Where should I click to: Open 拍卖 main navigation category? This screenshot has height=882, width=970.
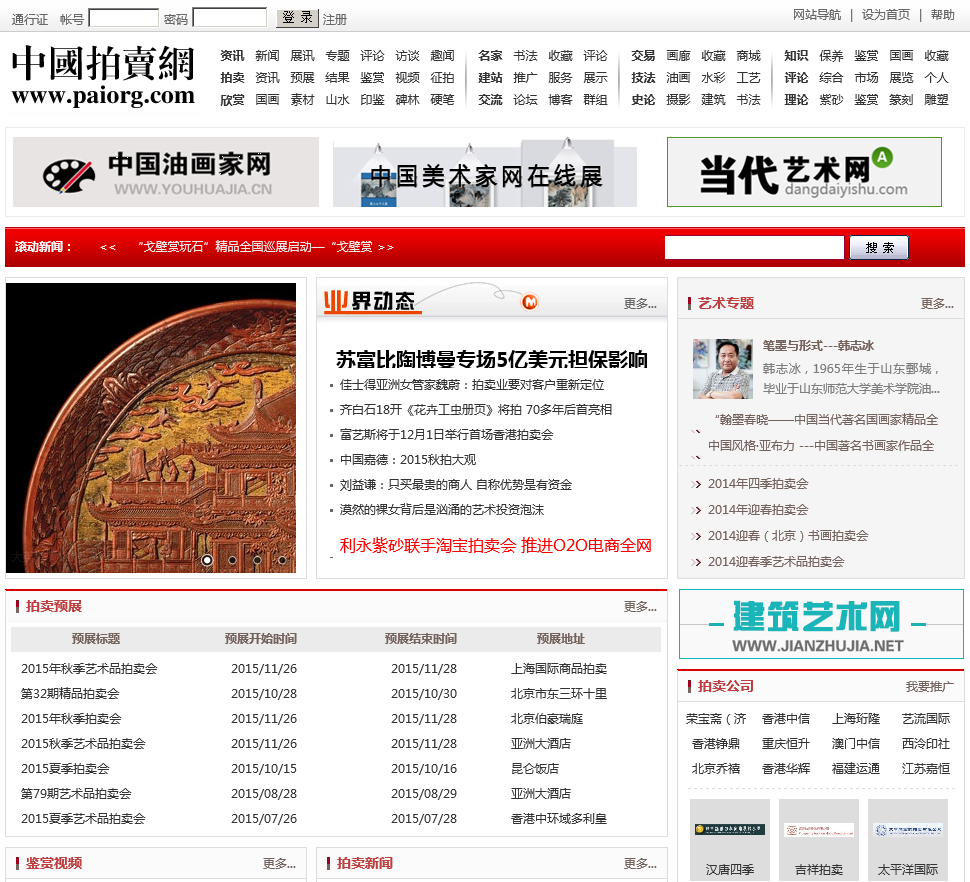click(x=232, y=77)
